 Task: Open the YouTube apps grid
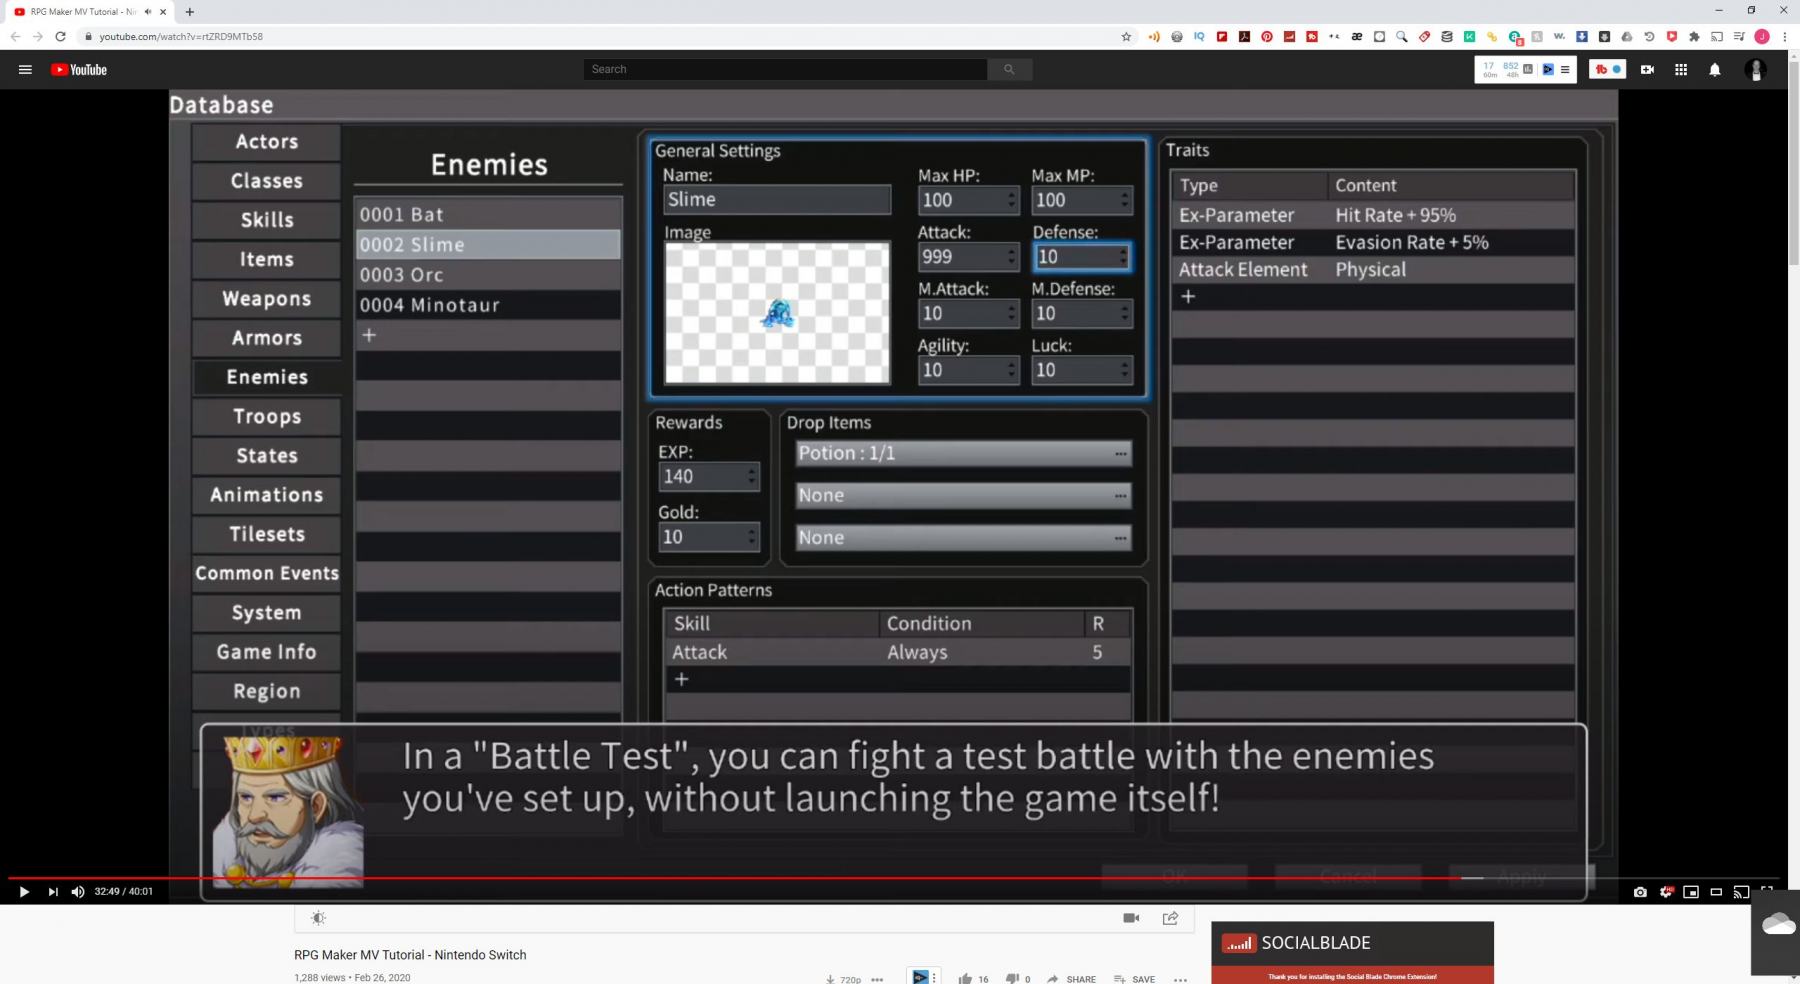[x=1681, y=70]
